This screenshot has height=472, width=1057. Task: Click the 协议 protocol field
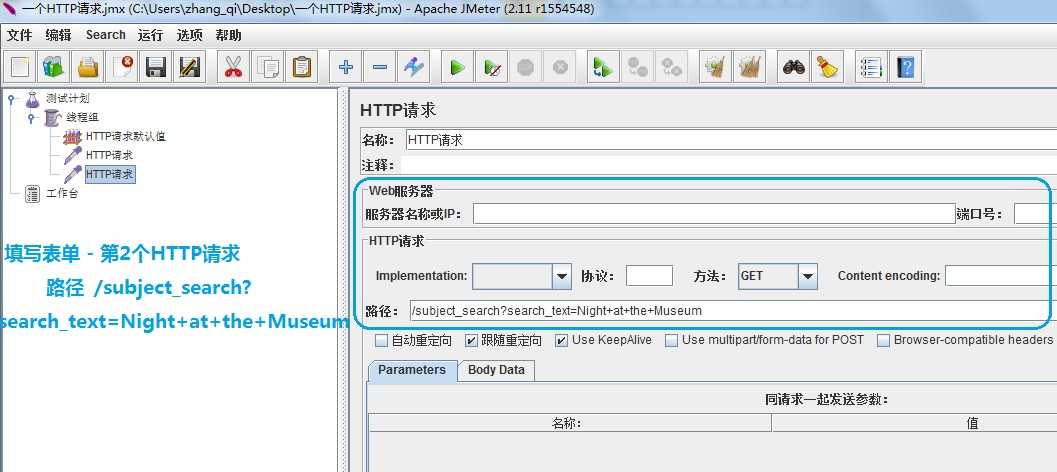pyautogui.click(x=649, y=276)
